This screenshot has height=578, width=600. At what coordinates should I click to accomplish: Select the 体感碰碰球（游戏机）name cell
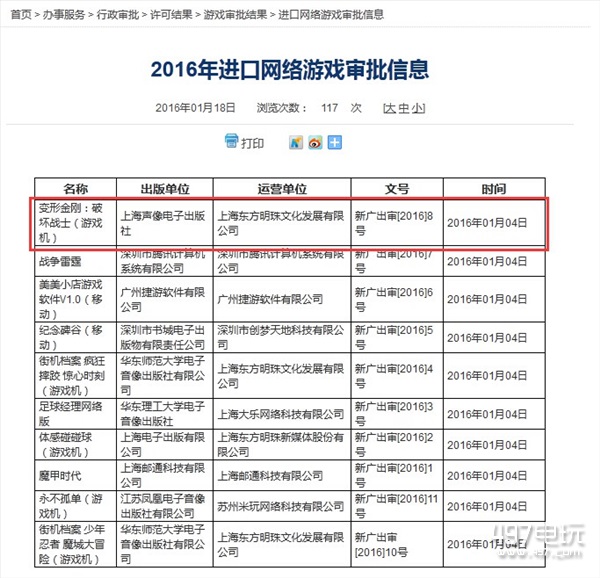75,444
